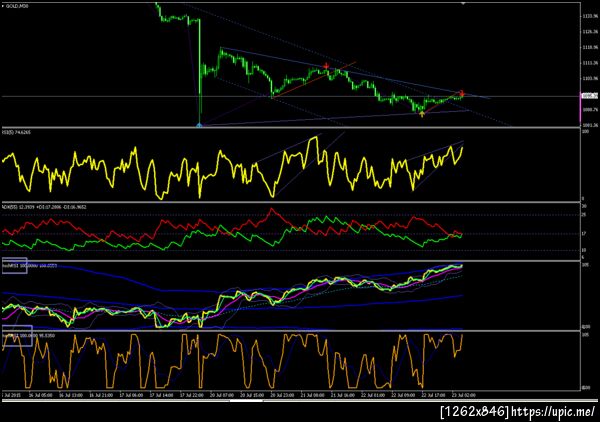Select the red arrow at the latest candle
Viewport: 600px width, 422px height.
tap(462, 93)
